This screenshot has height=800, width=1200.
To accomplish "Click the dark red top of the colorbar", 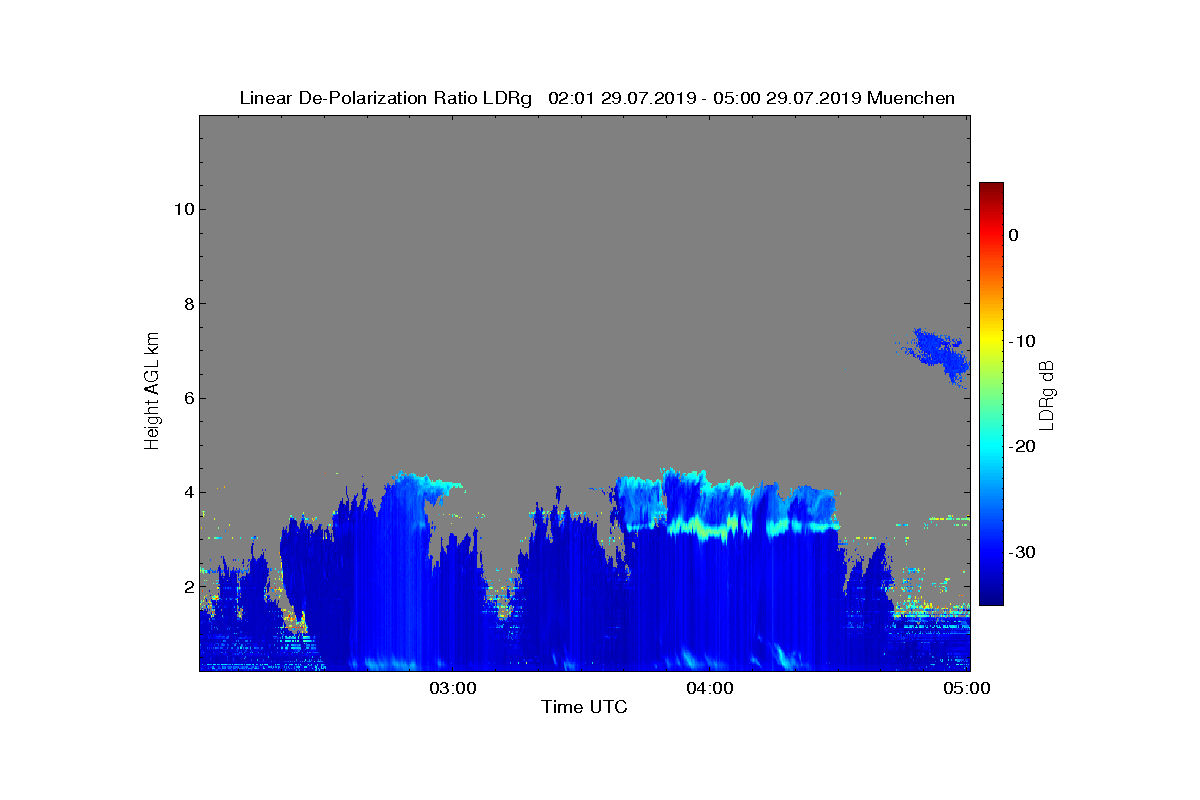I will click(991, 190).
